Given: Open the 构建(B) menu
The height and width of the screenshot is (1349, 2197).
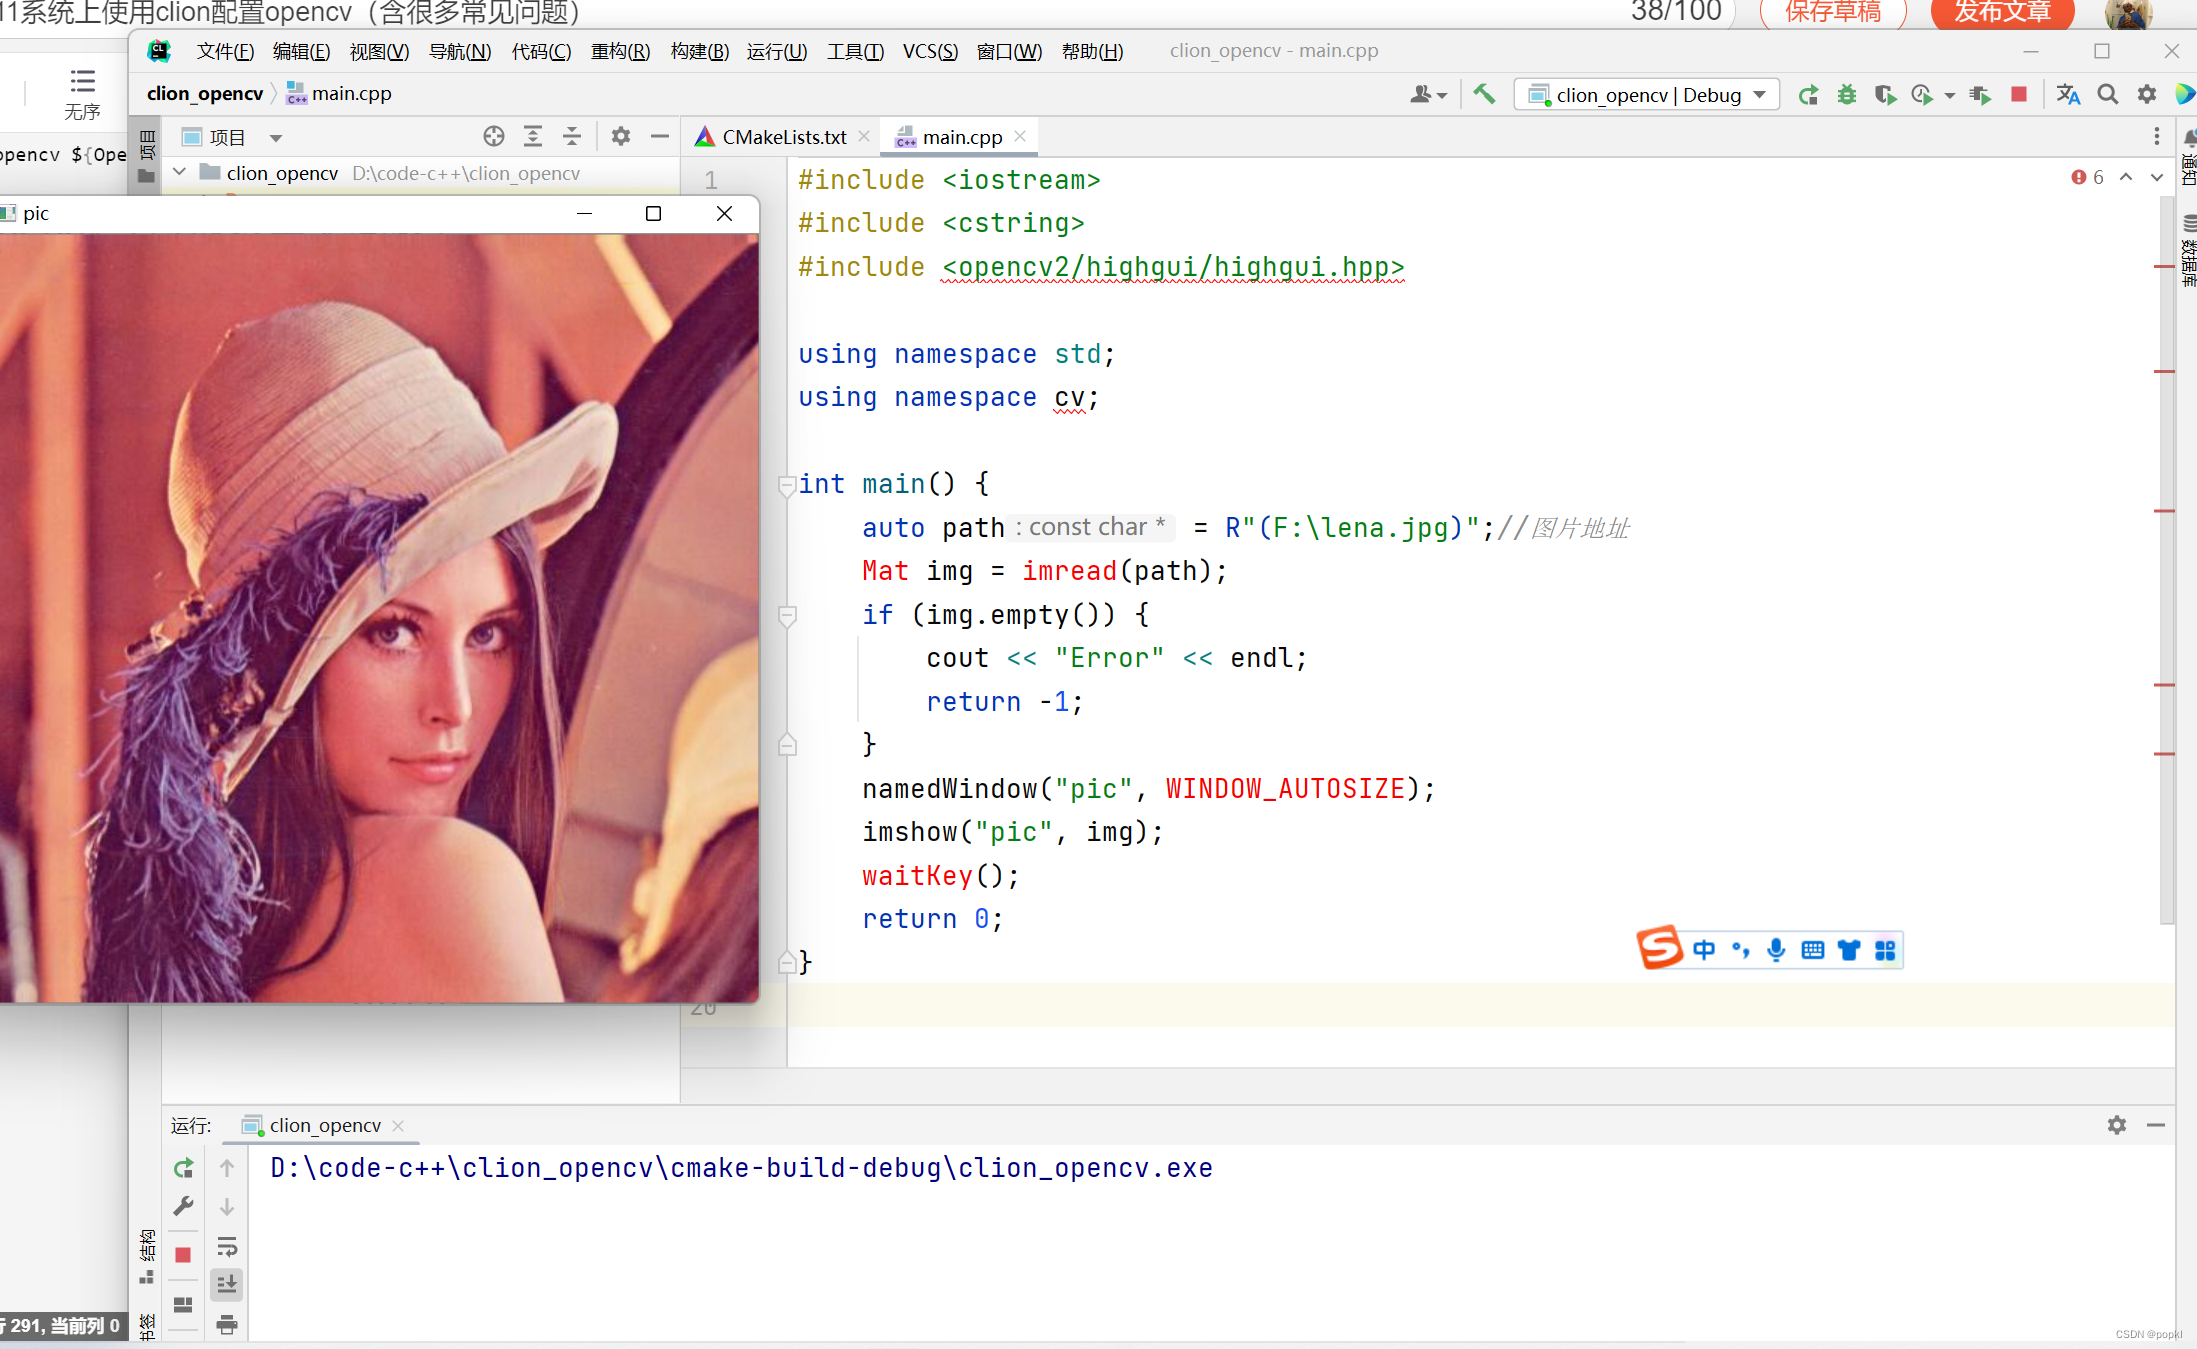Looking at the screenshot, I should point(698,51).
